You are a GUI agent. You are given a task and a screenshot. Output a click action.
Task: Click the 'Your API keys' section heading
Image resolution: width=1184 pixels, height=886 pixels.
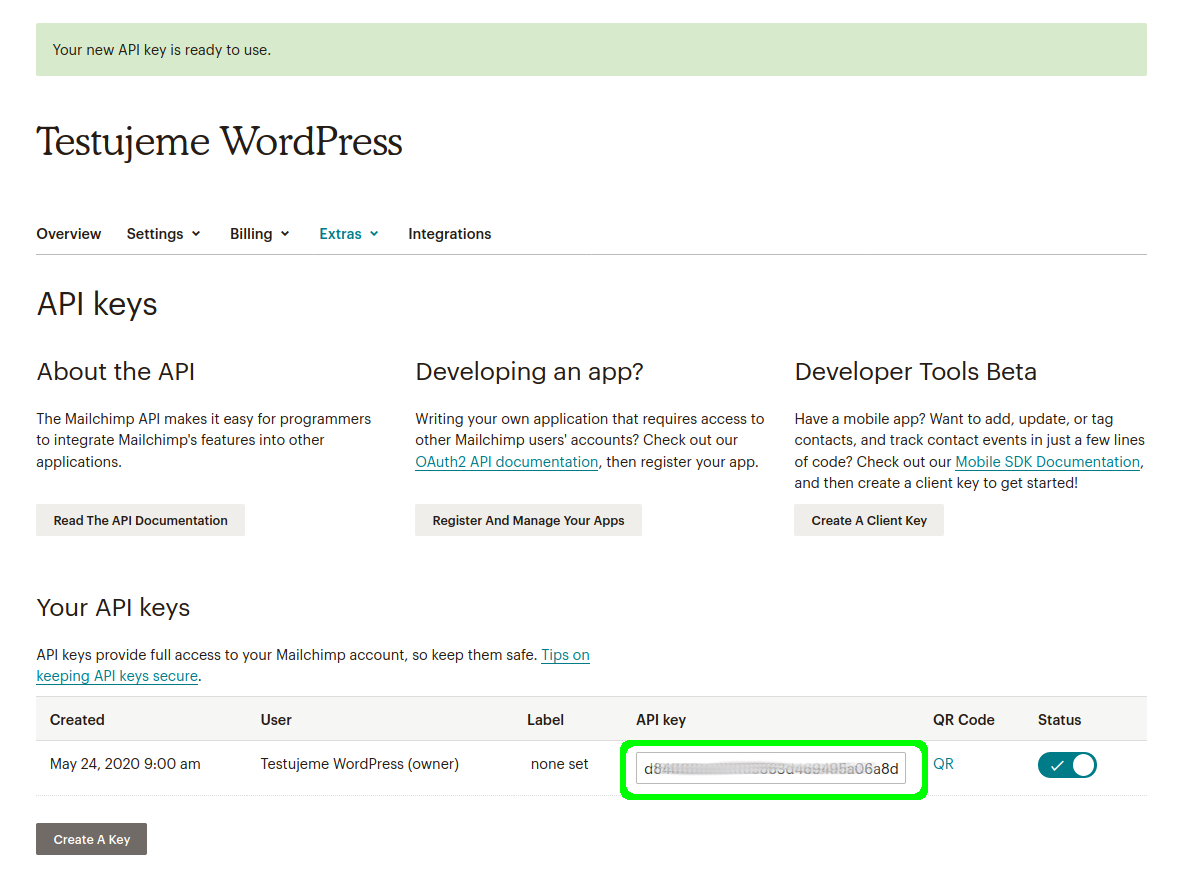tap(113, 608)
